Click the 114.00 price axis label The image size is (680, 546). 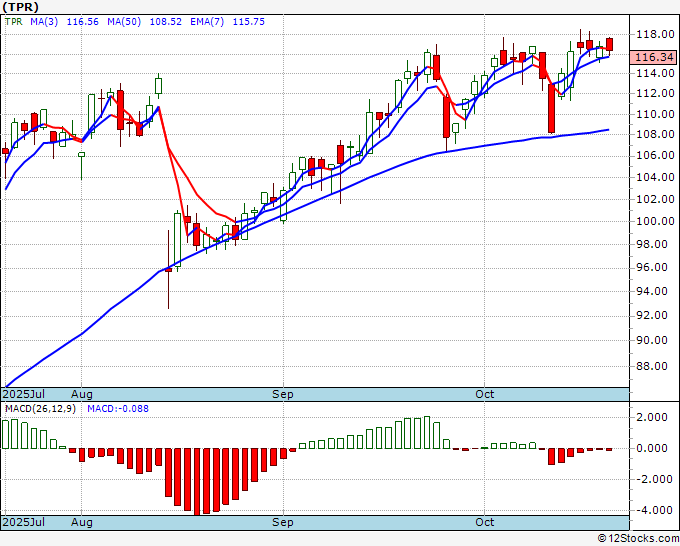(655, 73)
